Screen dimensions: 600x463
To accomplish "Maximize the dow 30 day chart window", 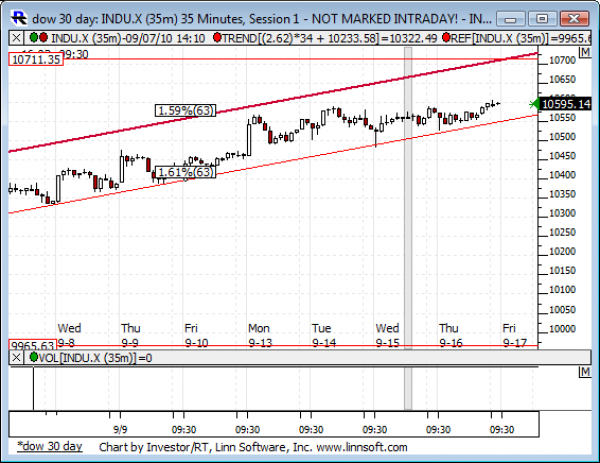I will [x=542, y=18].
